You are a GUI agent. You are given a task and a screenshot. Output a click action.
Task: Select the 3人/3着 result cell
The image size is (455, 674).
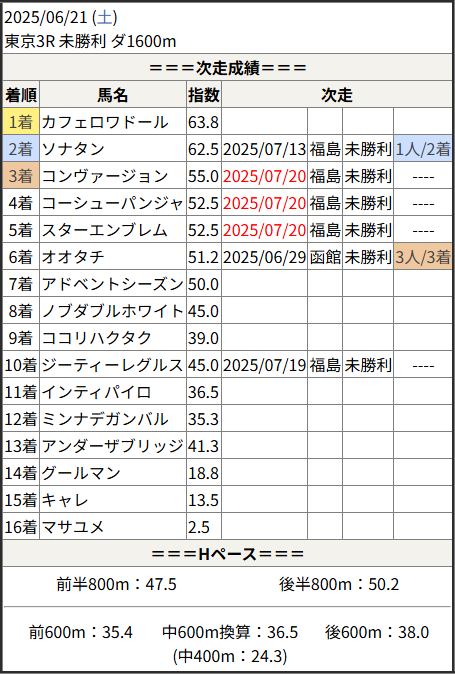(x=423, y=257)
